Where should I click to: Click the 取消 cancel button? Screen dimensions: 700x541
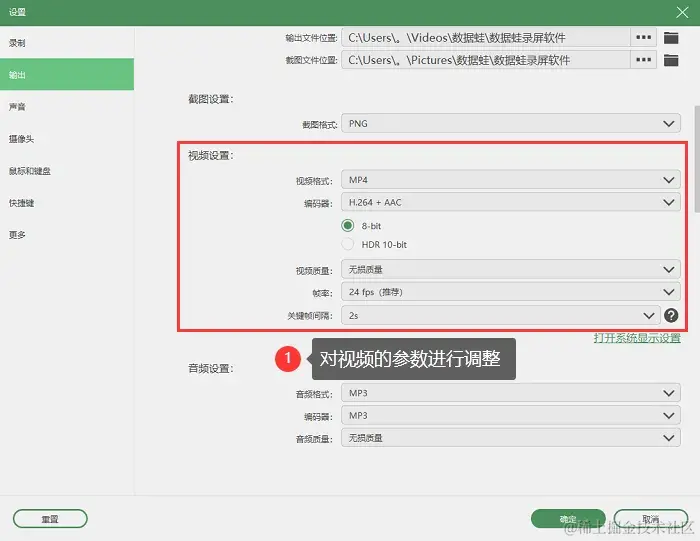pos(650,519)
